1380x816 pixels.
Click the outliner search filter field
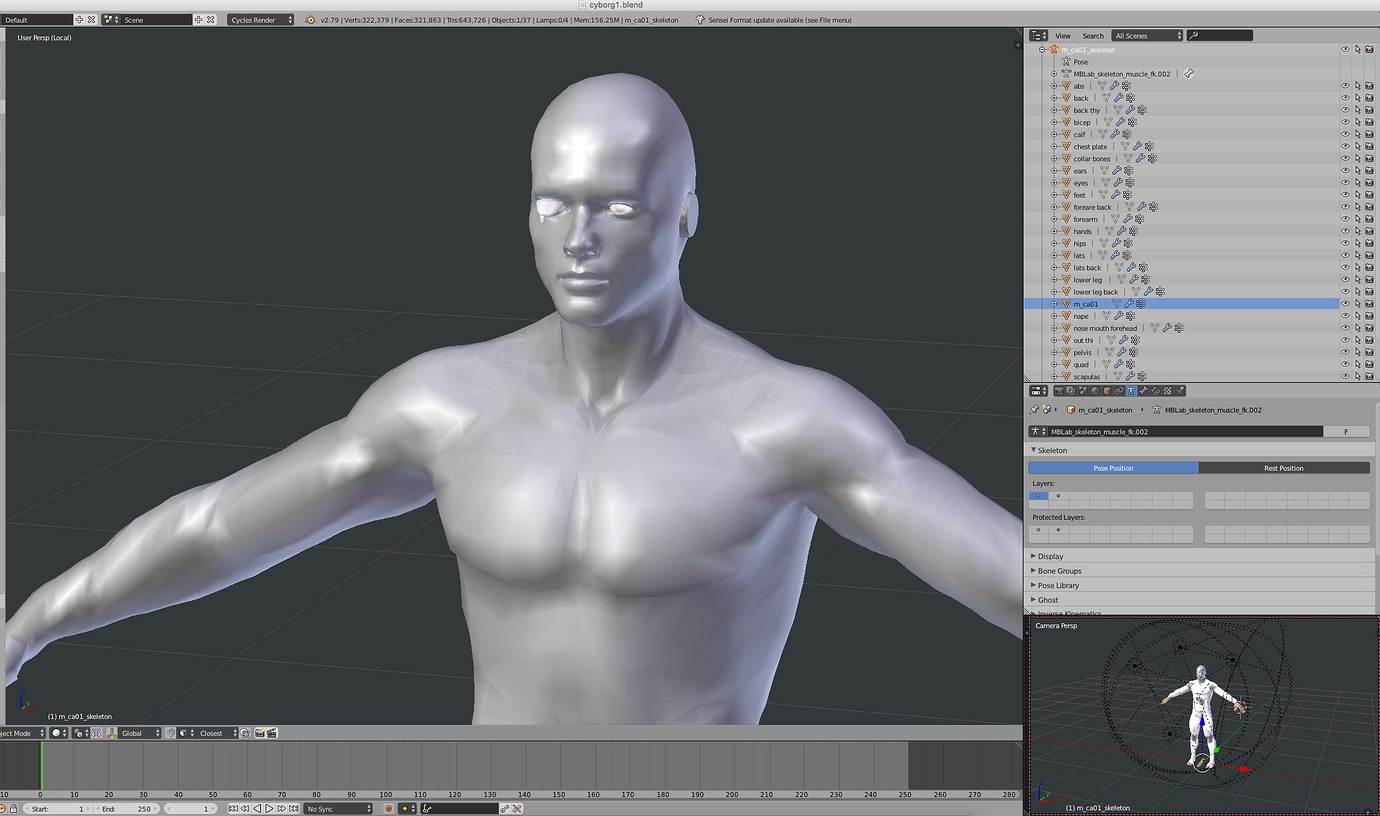pyautogui.click(x=1220, y=35)
